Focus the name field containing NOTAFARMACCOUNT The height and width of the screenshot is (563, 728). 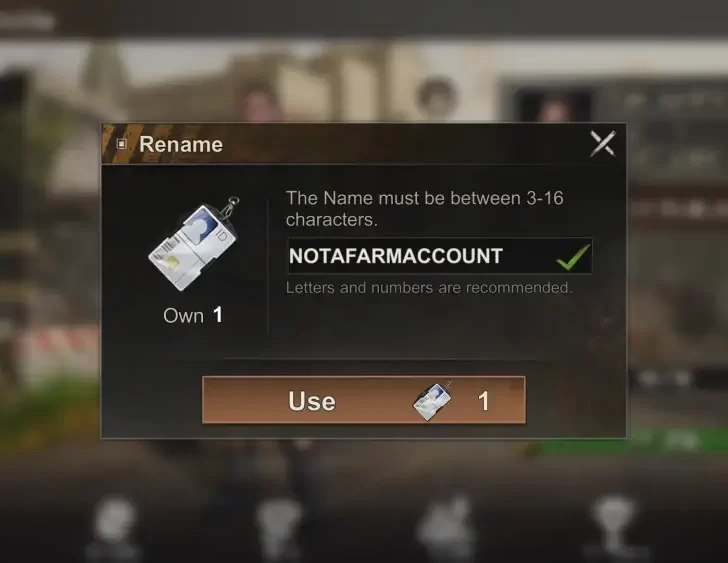439,256
